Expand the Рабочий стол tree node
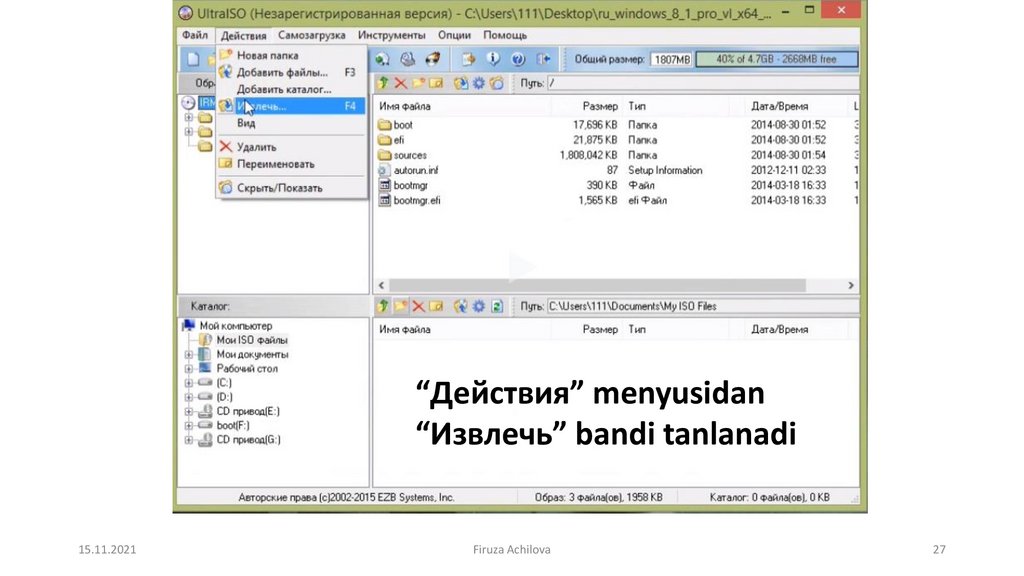The height and width of the screenshot is (576, 1024). [189, 369]
